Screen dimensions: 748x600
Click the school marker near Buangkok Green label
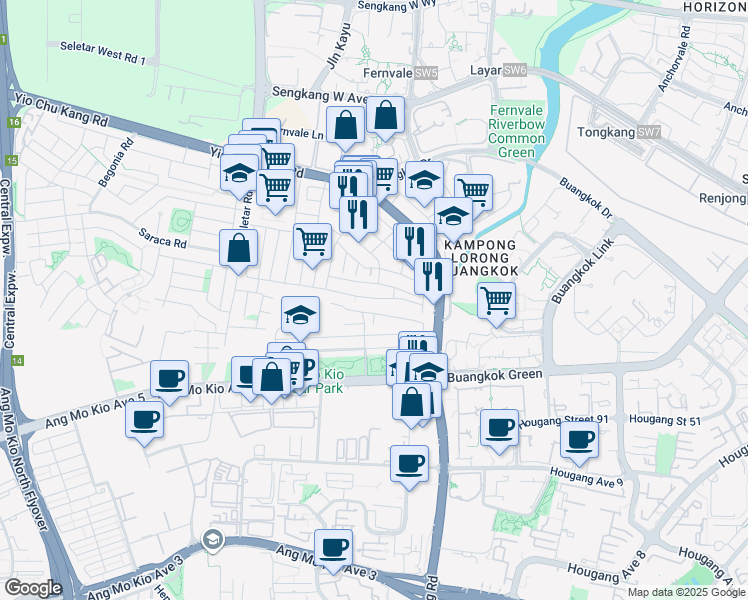(x=428, y=370)
